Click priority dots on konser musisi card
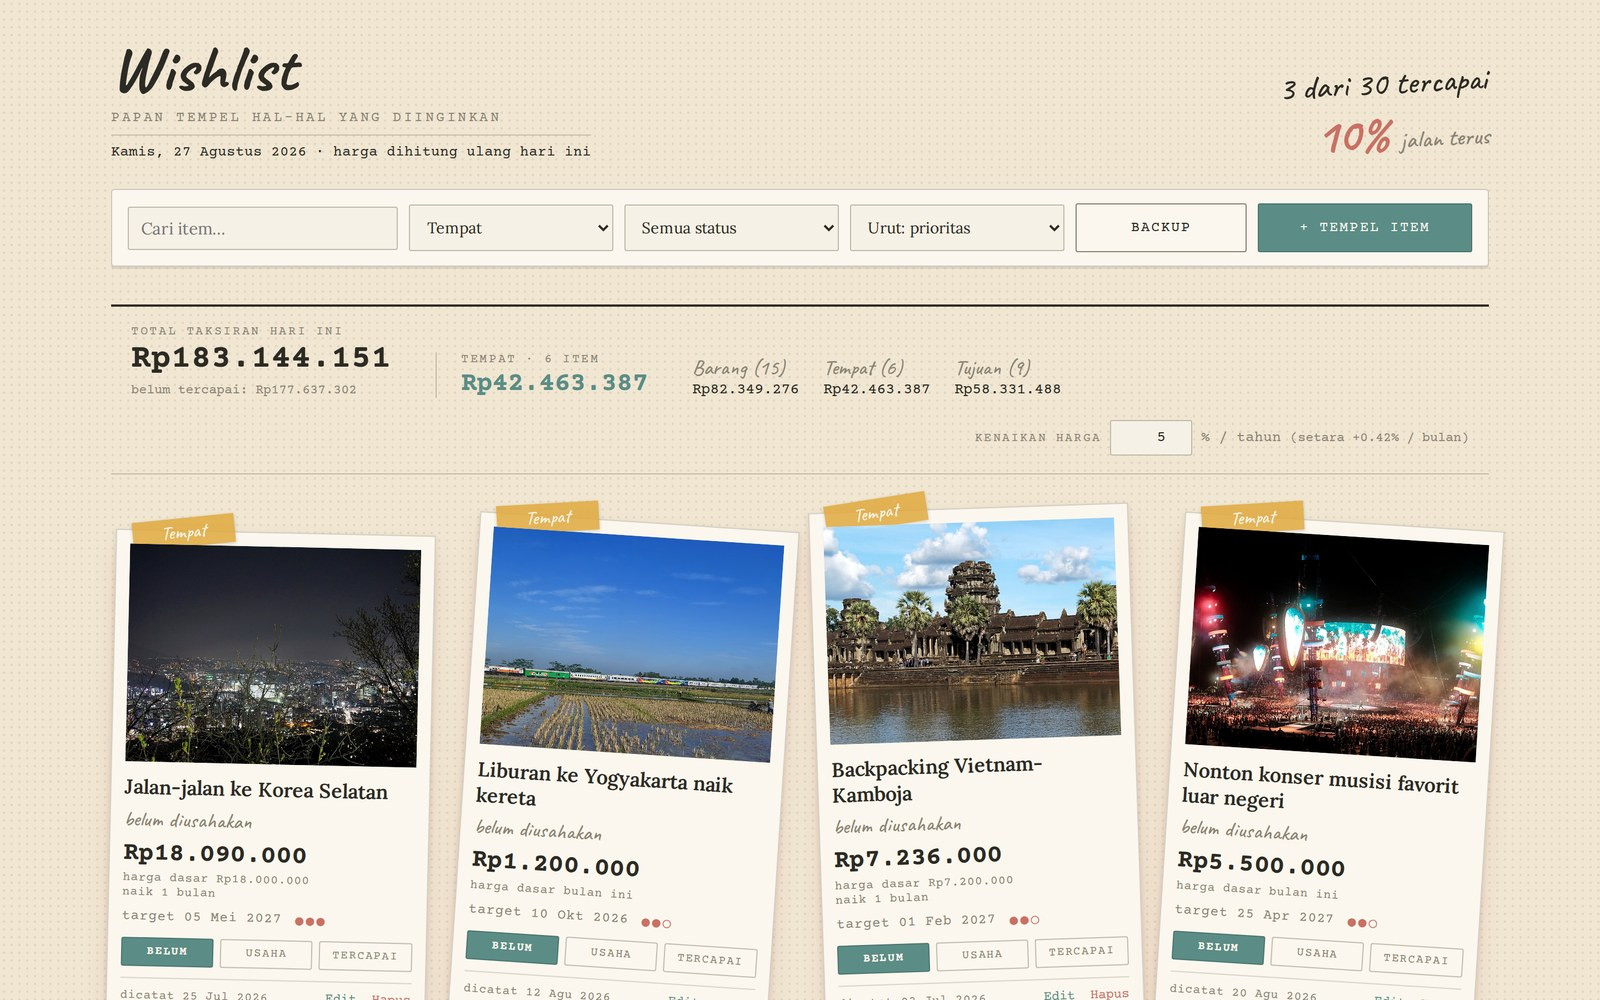1600x1000 pixels. pos(1362,923)
